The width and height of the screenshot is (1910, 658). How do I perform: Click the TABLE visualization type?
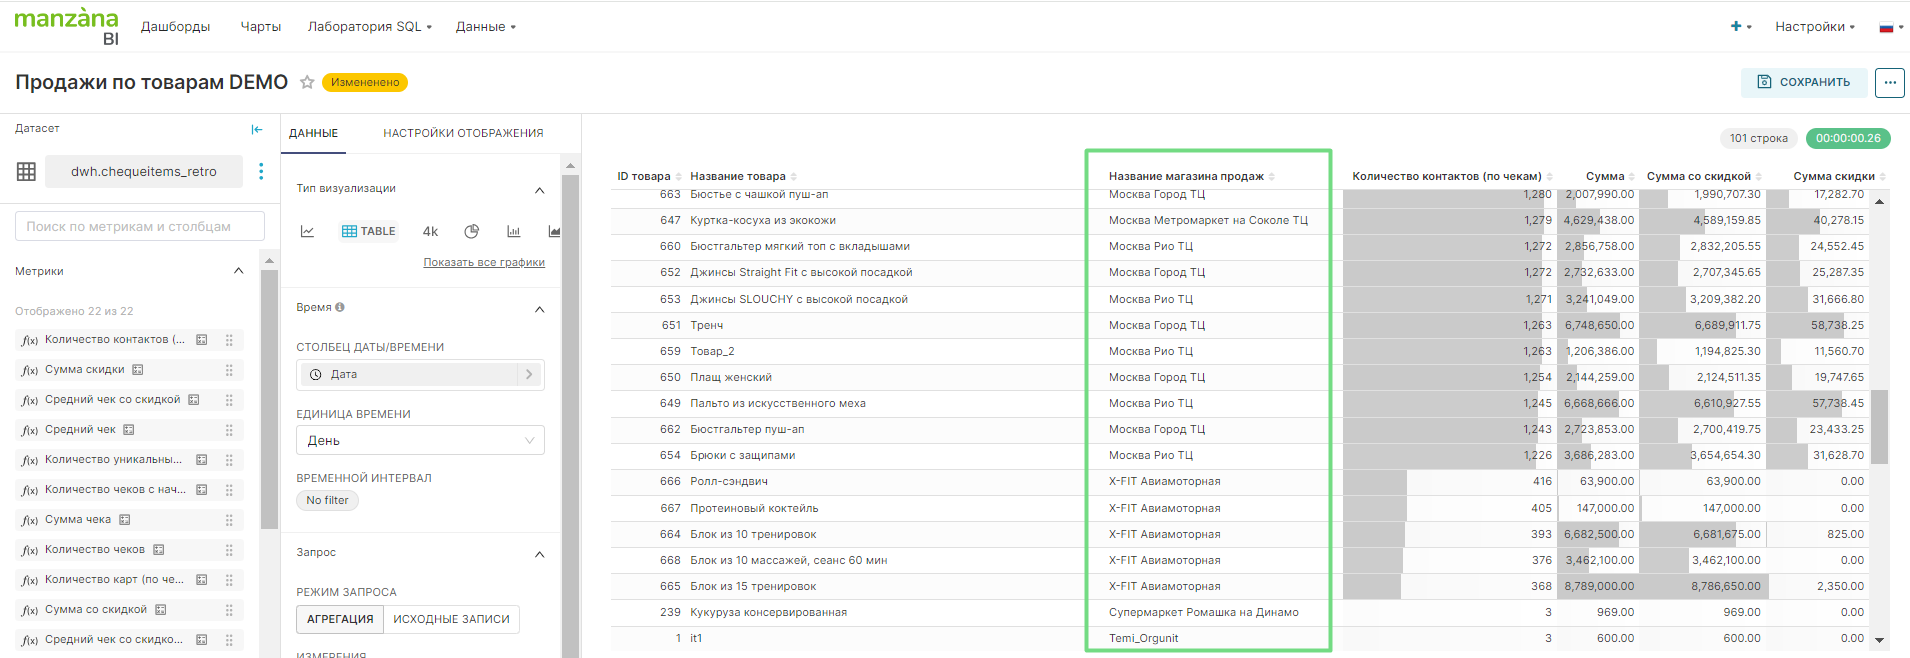(369, 231)
